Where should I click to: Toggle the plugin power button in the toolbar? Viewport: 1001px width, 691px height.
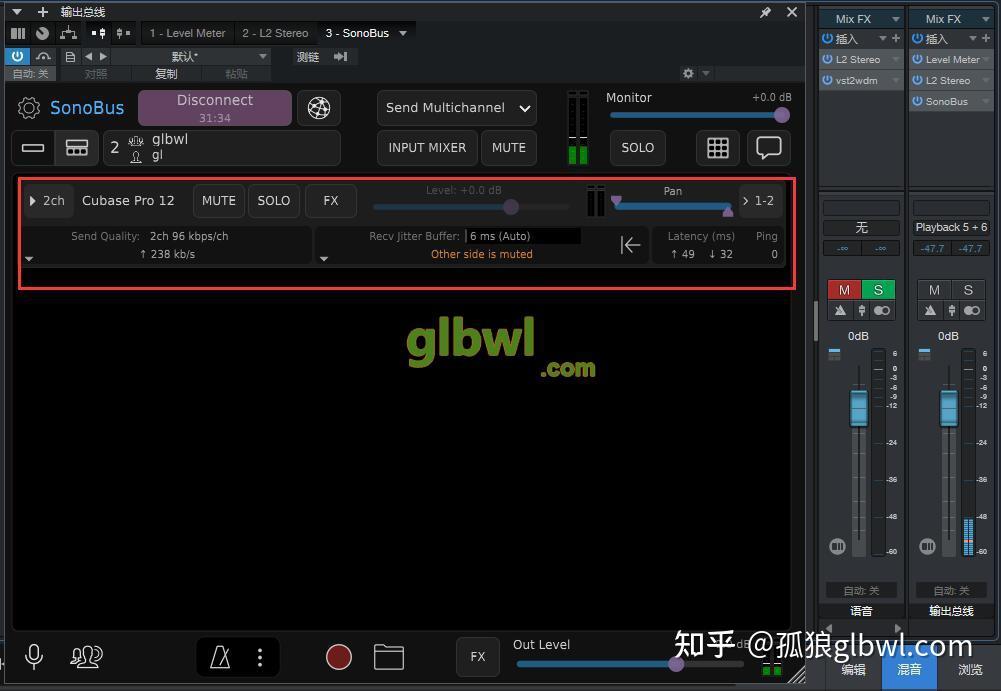pyautogui.click(x=17, y=56)
